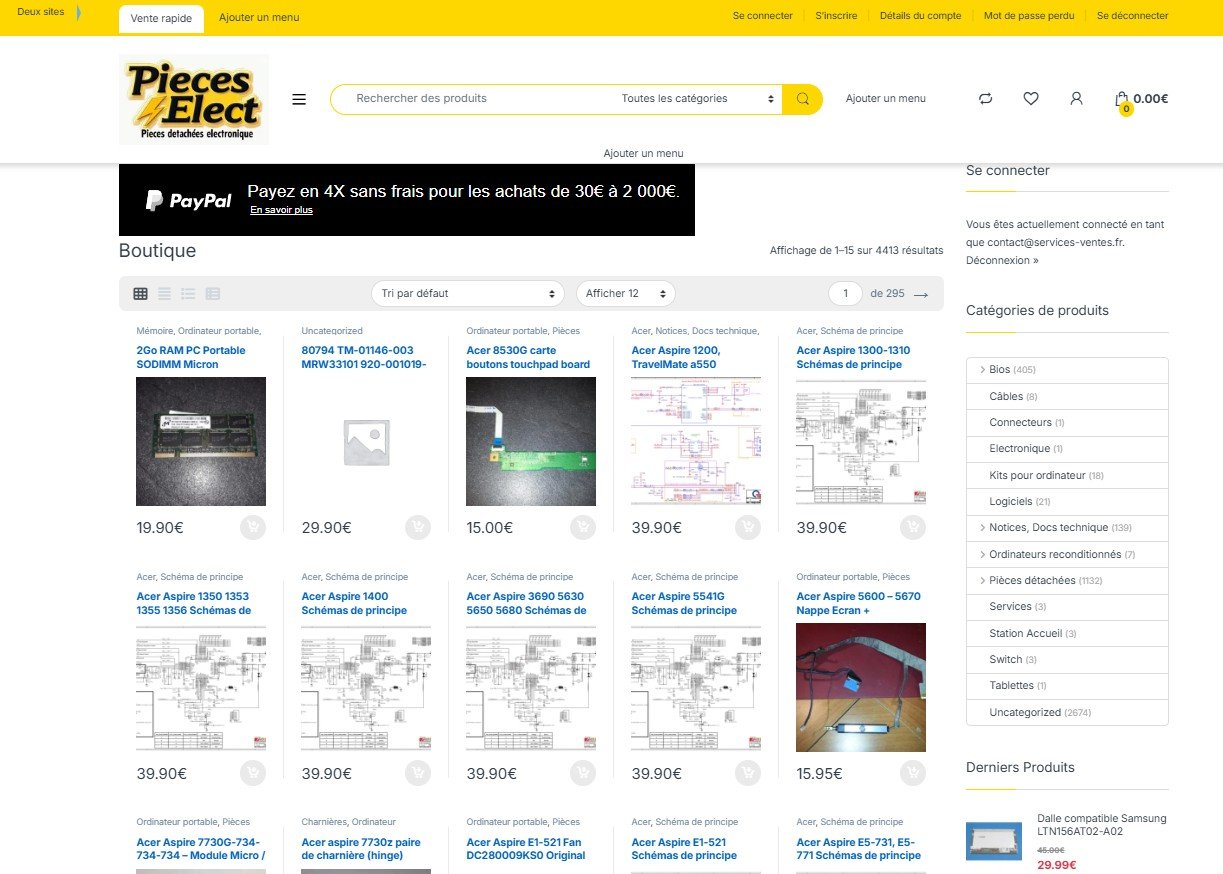Click Se déconnecter in top bar
The width and height of the screenshot is (1223, 874).
point(1133,16)
